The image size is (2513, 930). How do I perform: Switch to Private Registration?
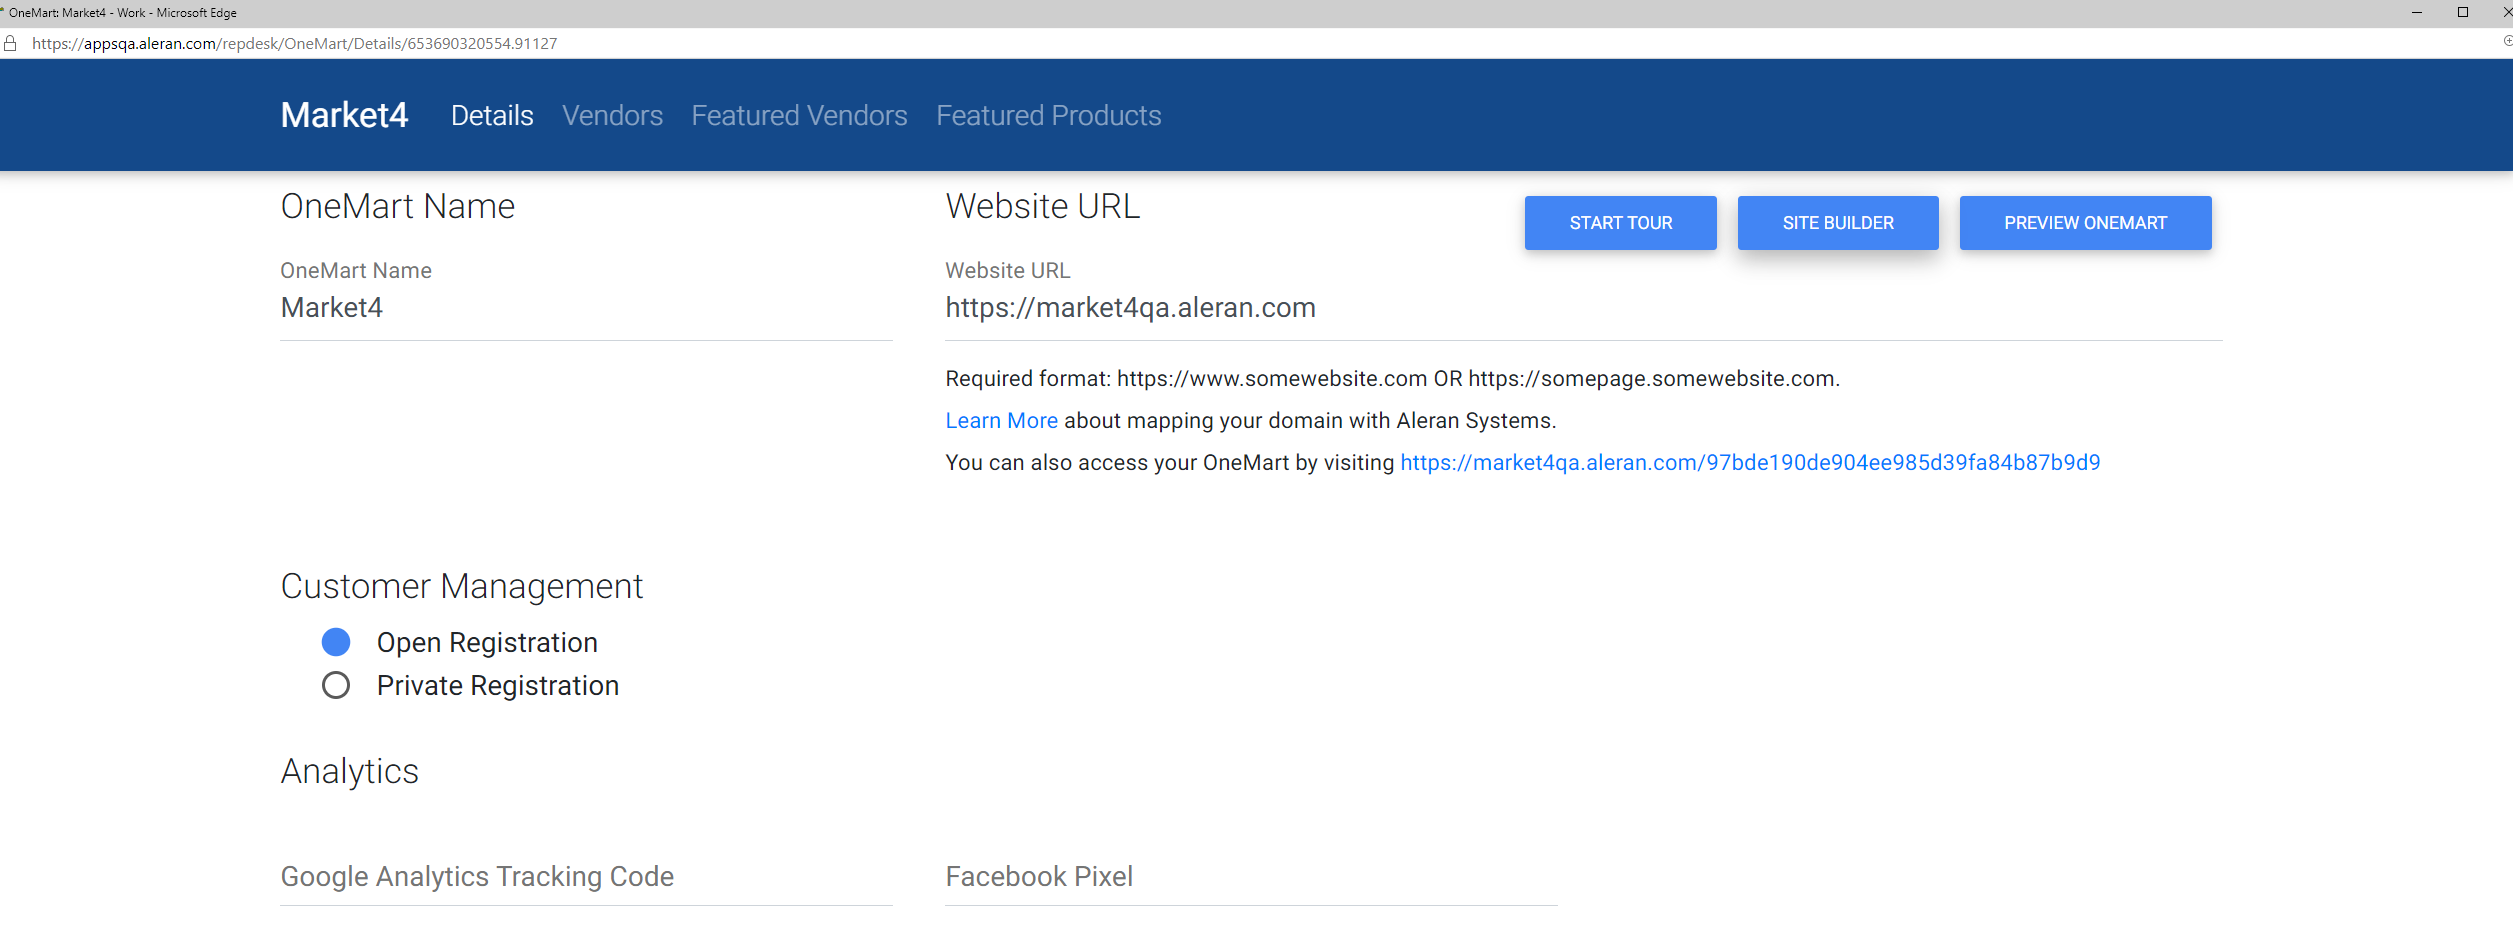point(336,685)
